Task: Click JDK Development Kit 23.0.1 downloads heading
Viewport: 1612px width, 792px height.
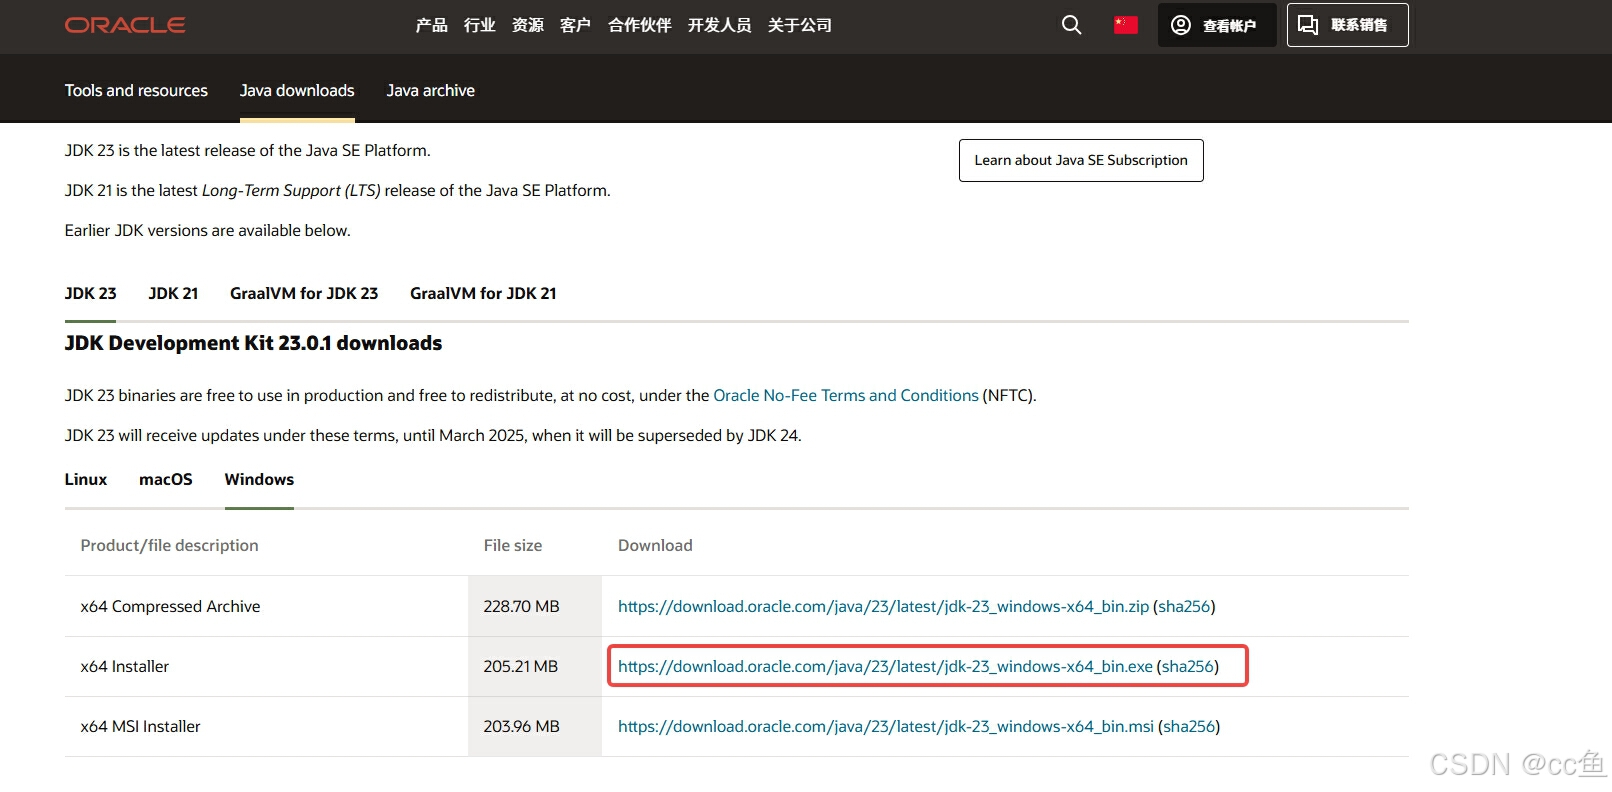Action: pyautogui.click(x=253, y=343)
